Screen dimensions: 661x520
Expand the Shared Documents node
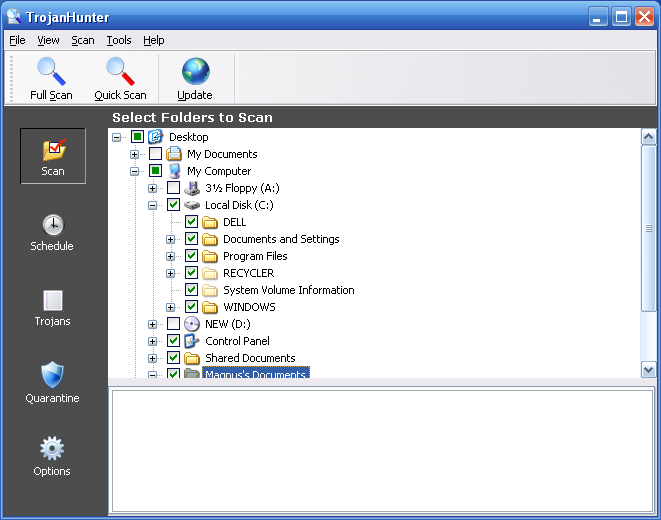(153, 358)
